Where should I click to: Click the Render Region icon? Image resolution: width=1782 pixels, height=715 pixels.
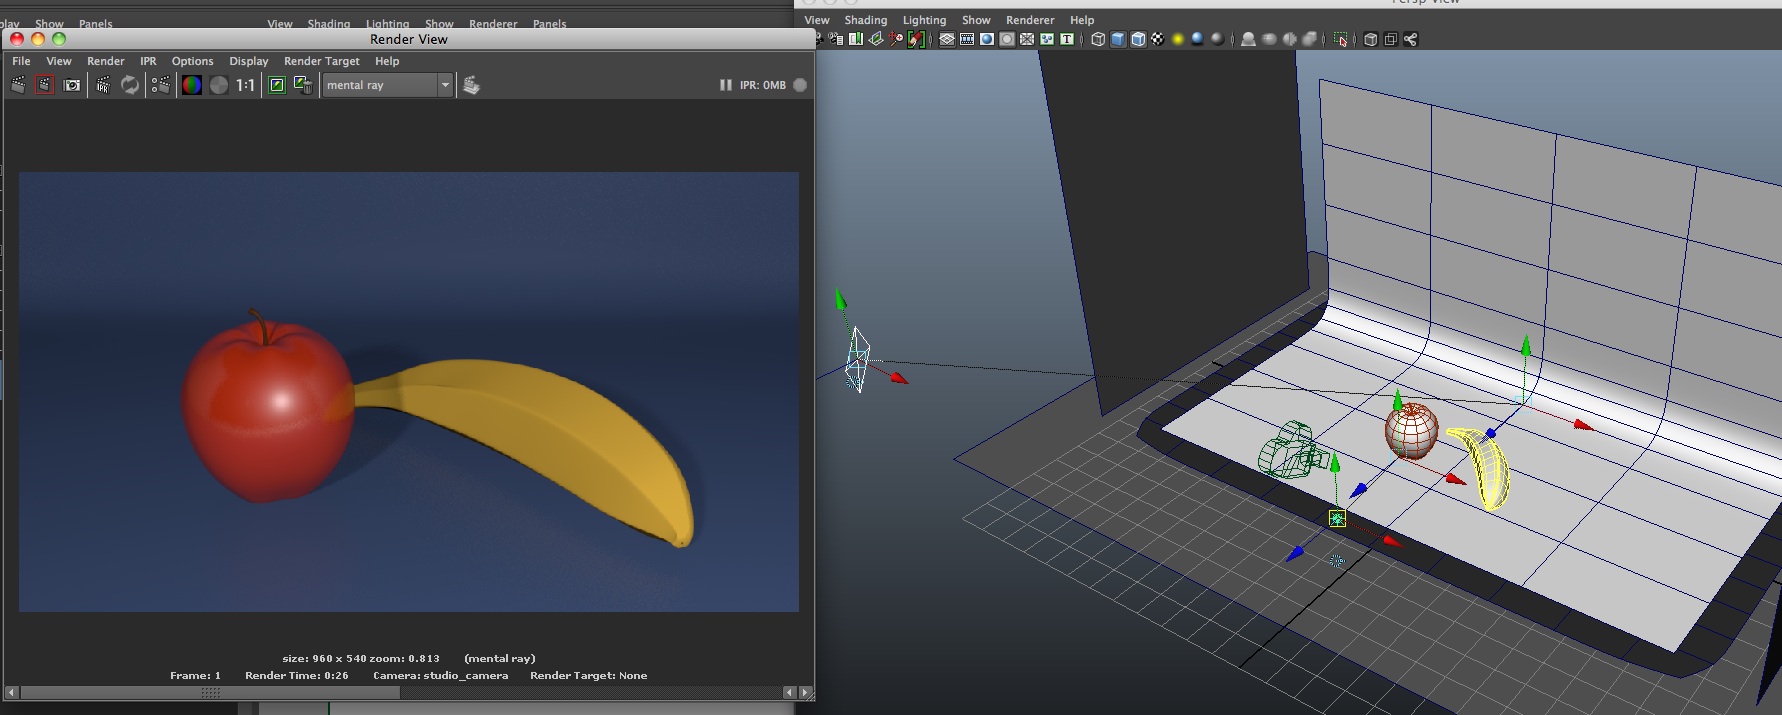pyautogui.click(x=44, y=85)
